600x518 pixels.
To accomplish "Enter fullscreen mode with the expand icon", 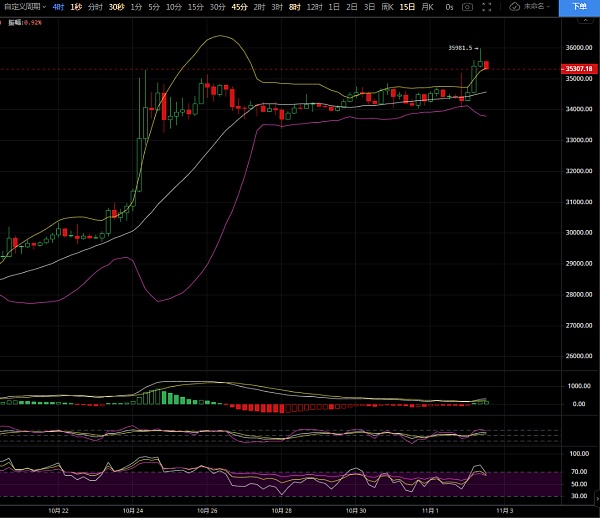I will click(x=490, y=7).
